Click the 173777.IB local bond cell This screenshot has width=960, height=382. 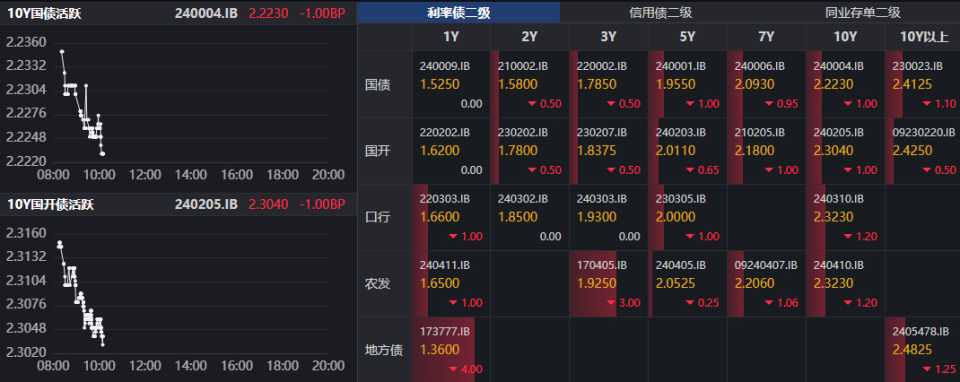tap(451, 350)
